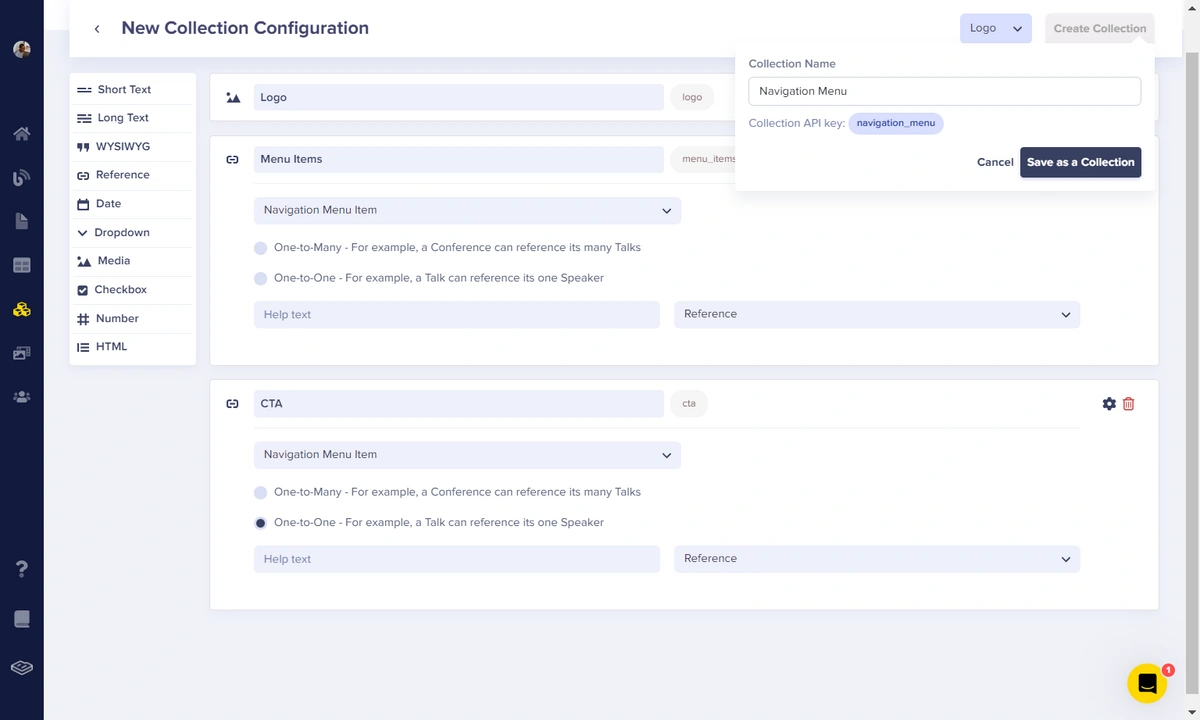Click CTA Help text input

click(x=456, y=559)
